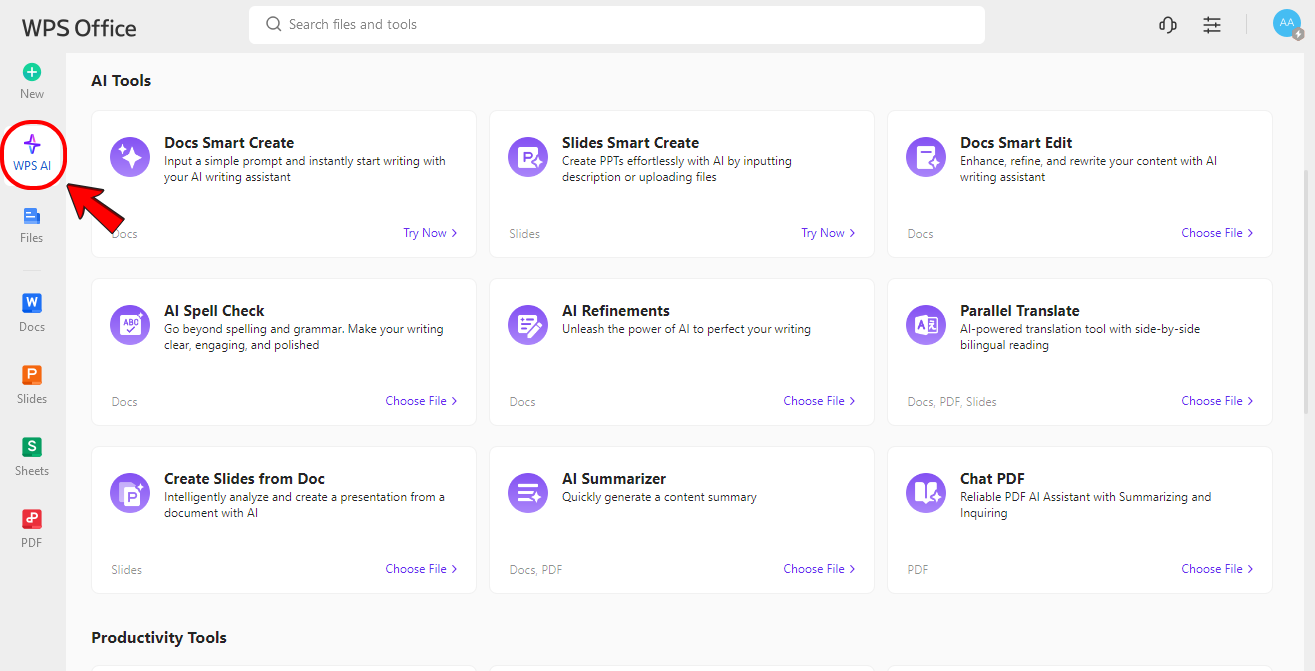Open the settings sliders icon
Screen dimensions: 1315x671
[1212, 25]
